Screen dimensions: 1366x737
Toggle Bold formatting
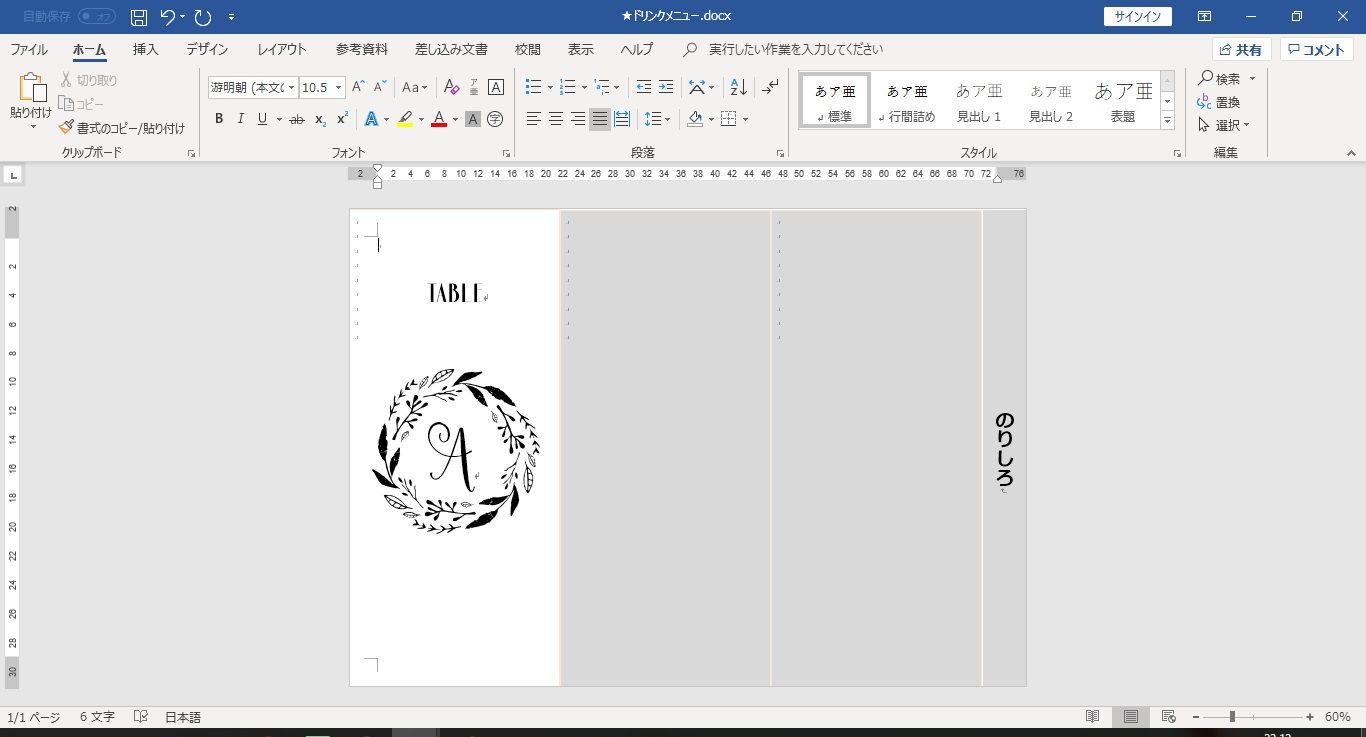coord(219,119)
